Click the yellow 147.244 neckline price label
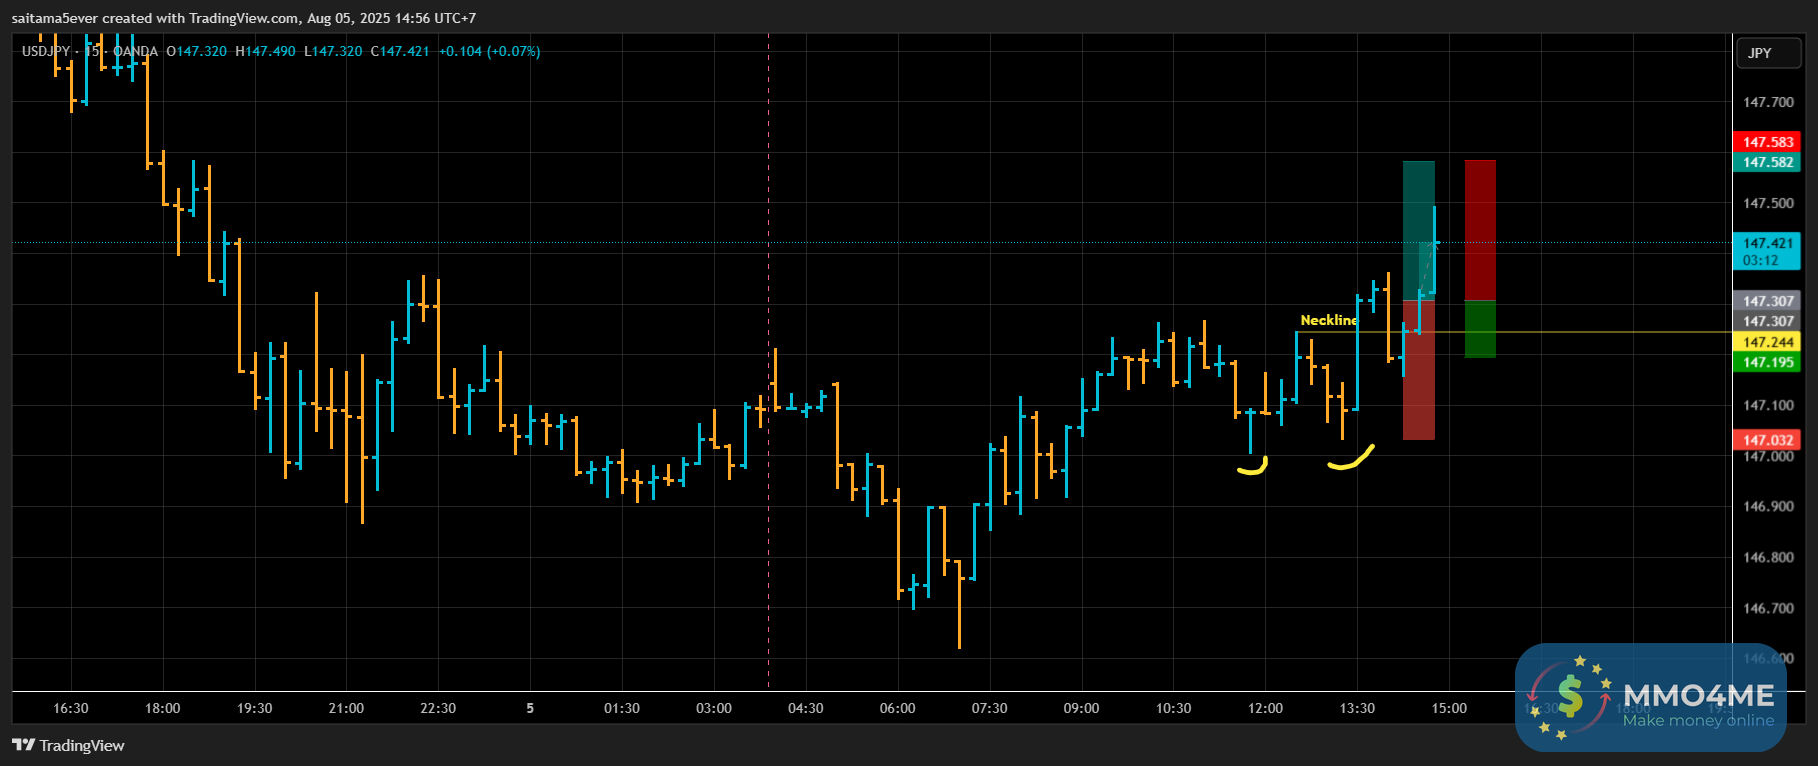Image resolution: width=1818 pixels, height=766 pixels. 1767,342
